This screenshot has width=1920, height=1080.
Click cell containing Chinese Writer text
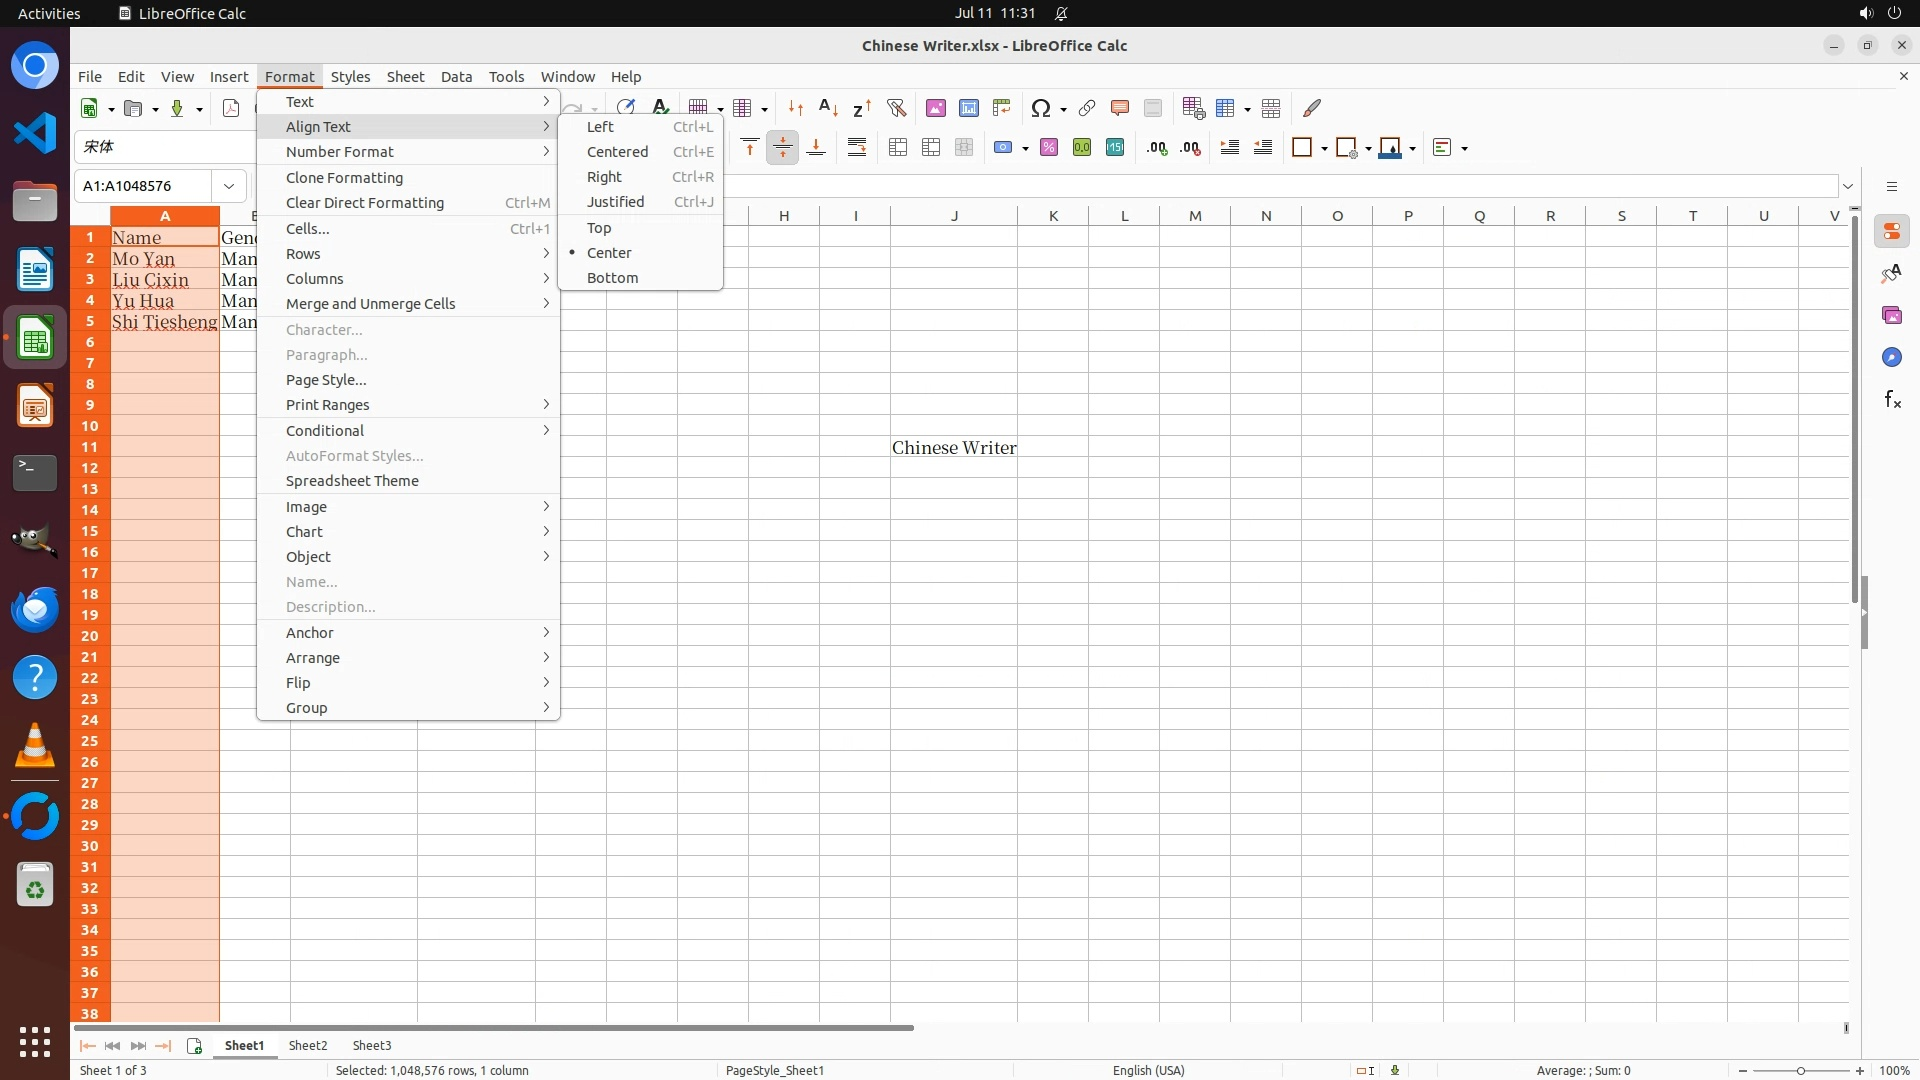tap(954, 448)
